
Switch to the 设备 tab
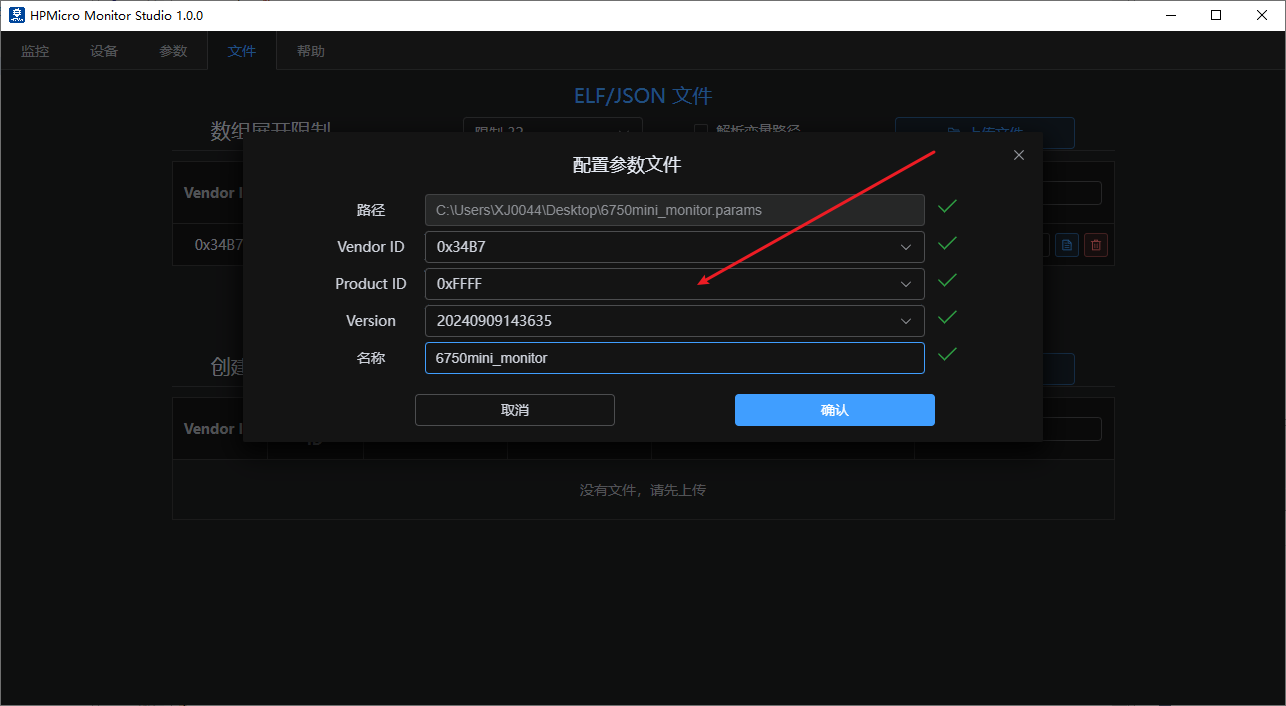pyautogui.click(x=104, y=51)
